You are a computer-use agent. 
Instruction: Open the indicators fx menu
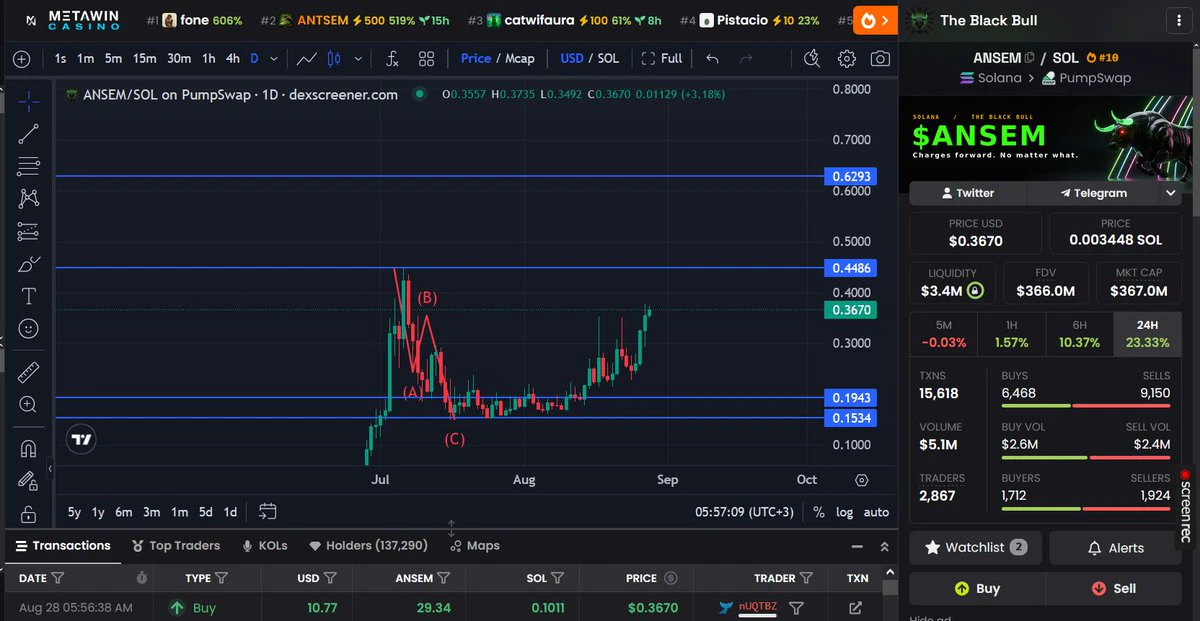pyautogui.click(x=393, y=59)
